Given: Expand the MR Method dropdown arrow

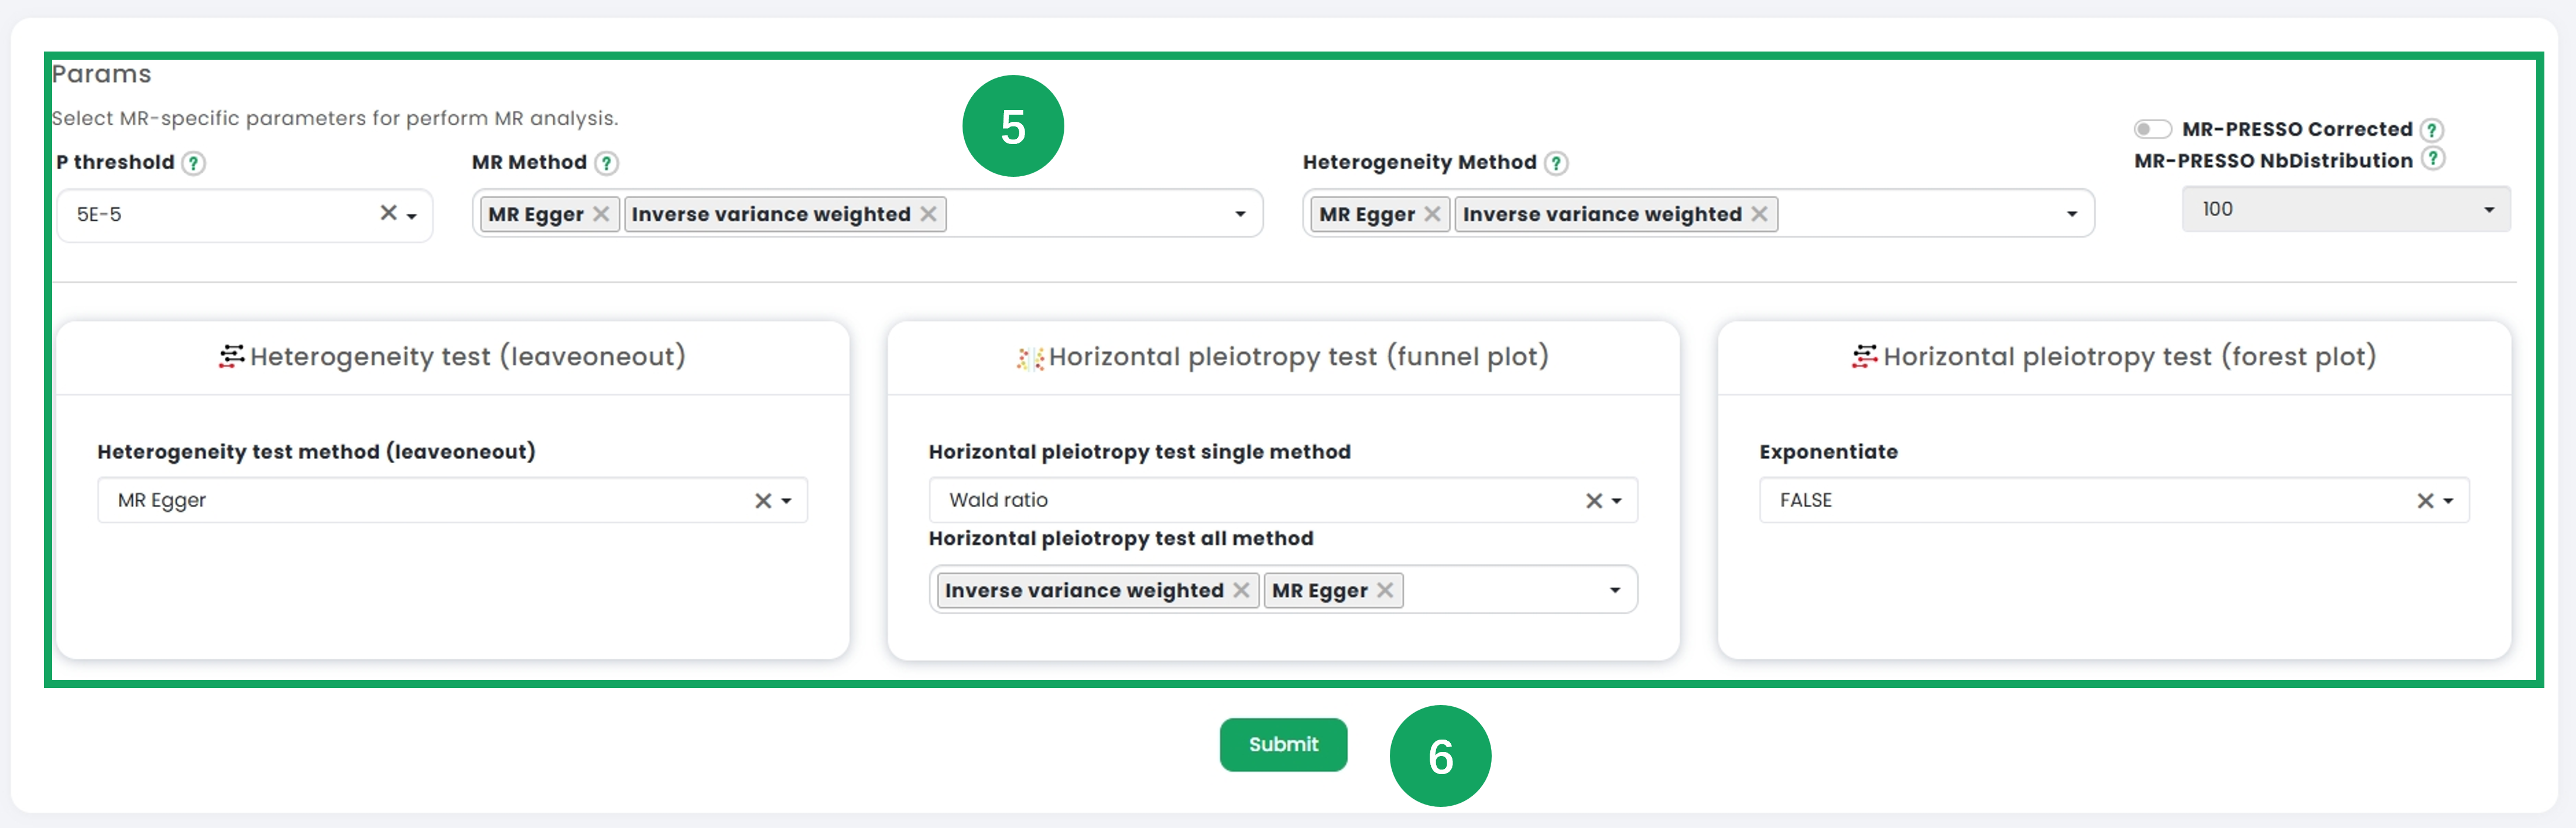Looking at the screenshot, I should (x=1240, y=214).
